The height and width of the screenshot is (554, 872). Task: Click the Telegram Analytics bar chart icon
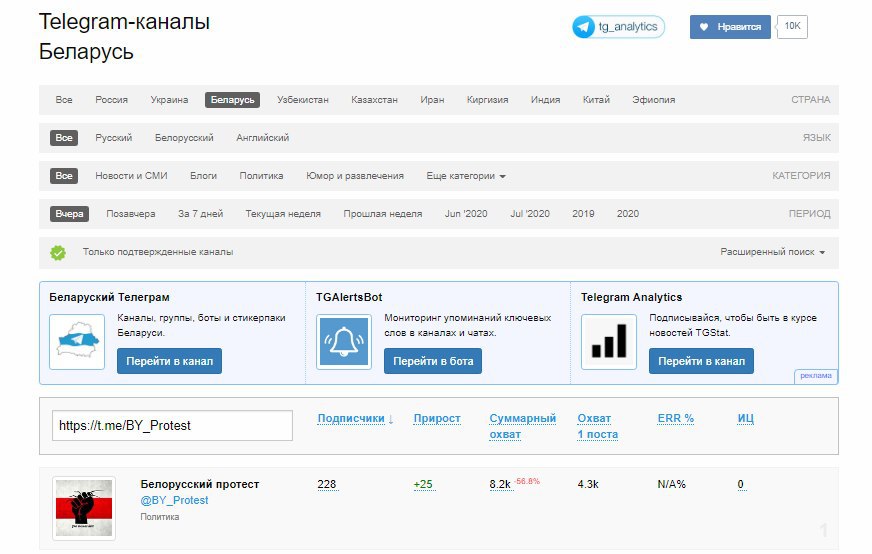pyautogui.click(x=609, y=342)
